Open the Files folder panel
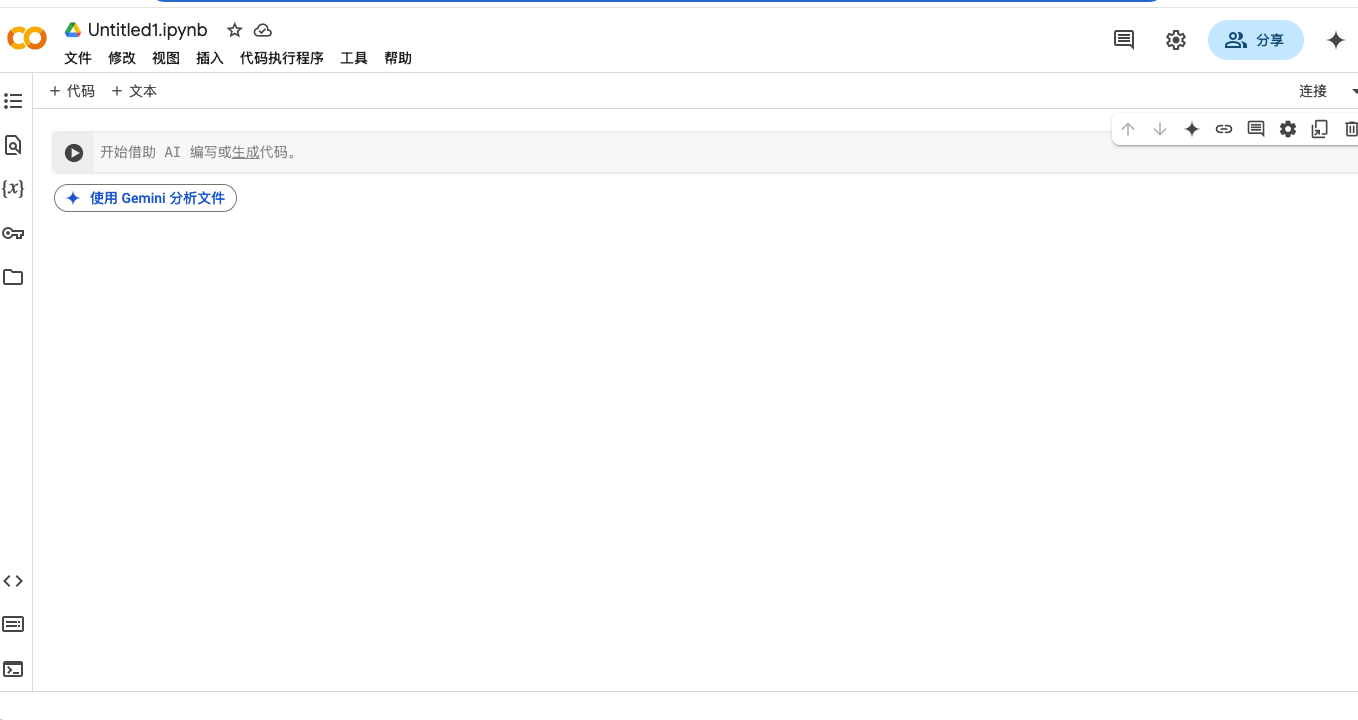 pyautogui.click(x=13, y=277)
